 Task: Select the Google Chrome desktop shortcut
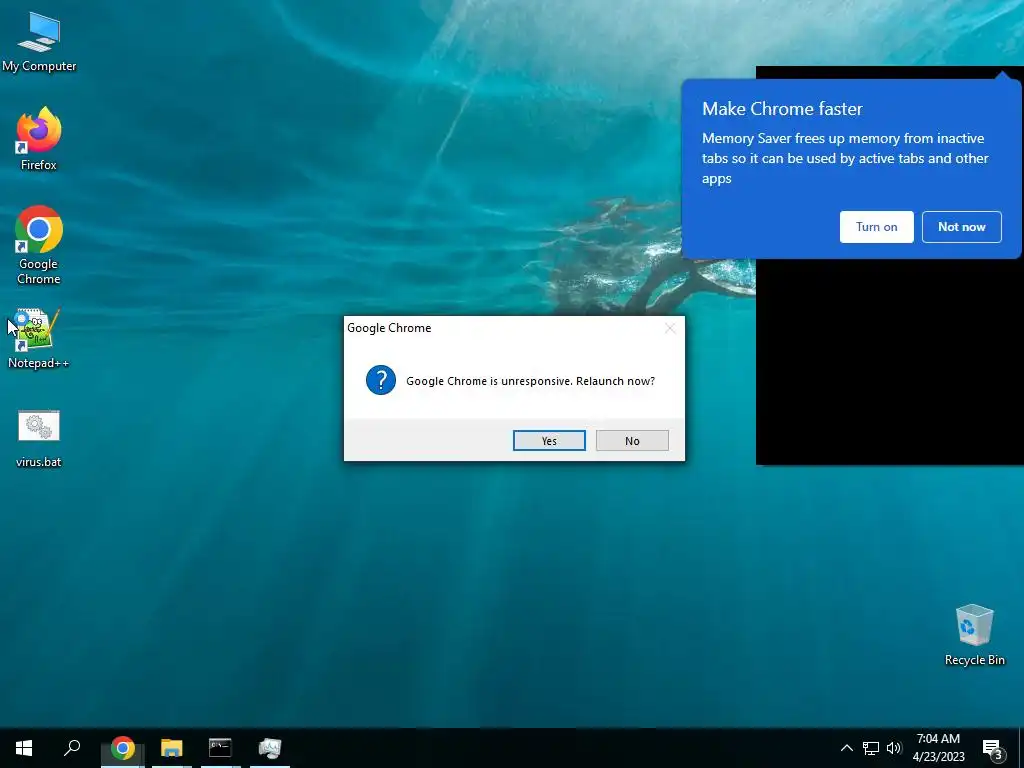(39, 245)
